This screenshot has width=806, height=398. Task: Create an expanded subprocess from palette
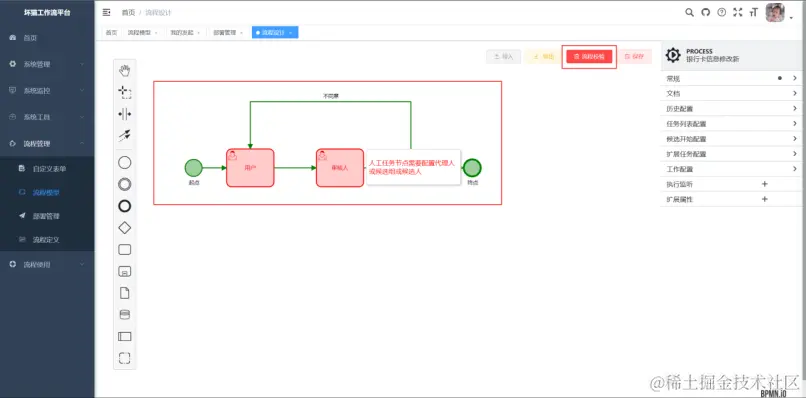(124, 271)
